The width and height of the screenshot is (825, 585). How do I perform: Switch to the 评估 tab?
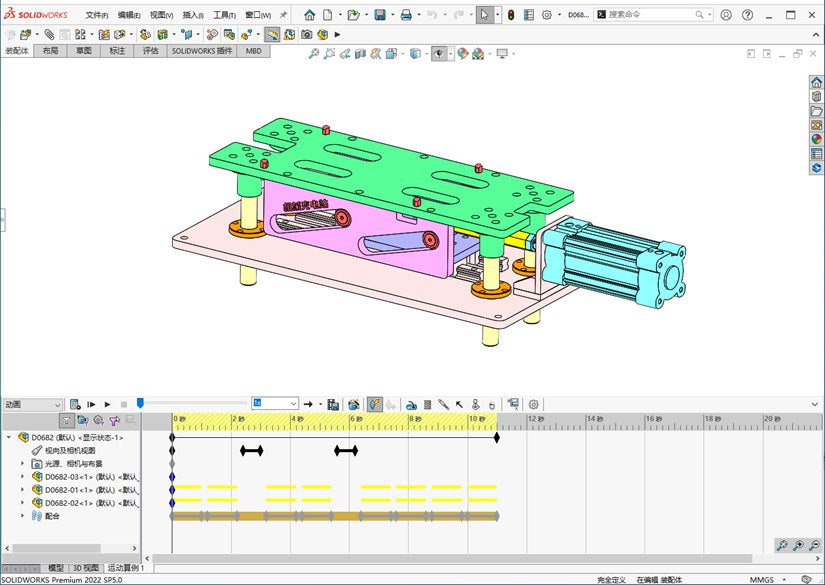coord(150,51)
